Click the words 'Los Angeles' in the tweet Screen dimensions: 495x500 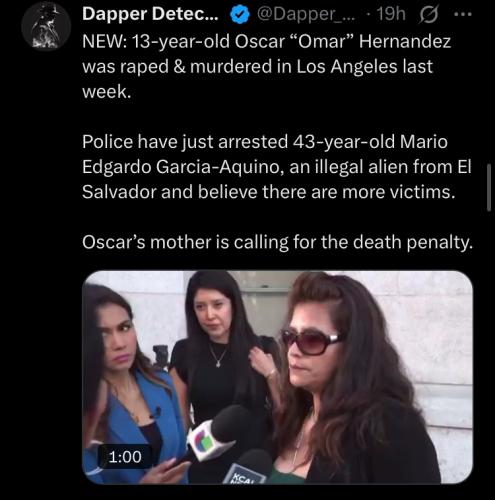[347, 66]
